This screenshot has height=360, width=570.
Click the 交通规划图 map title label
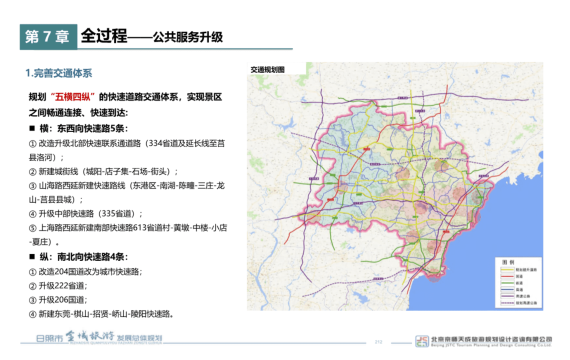click(268, 70)
